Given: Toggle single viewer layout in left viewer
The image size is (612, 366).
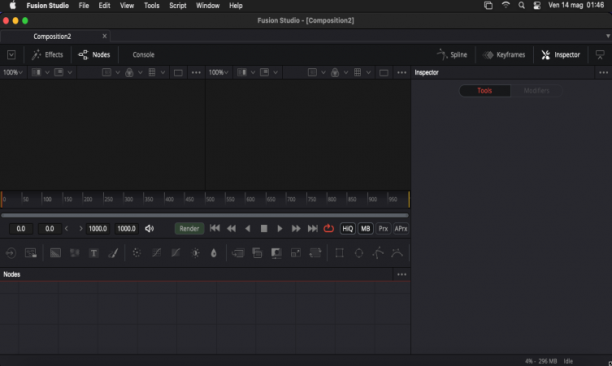Looking at the screenshot, I should 178,73.
